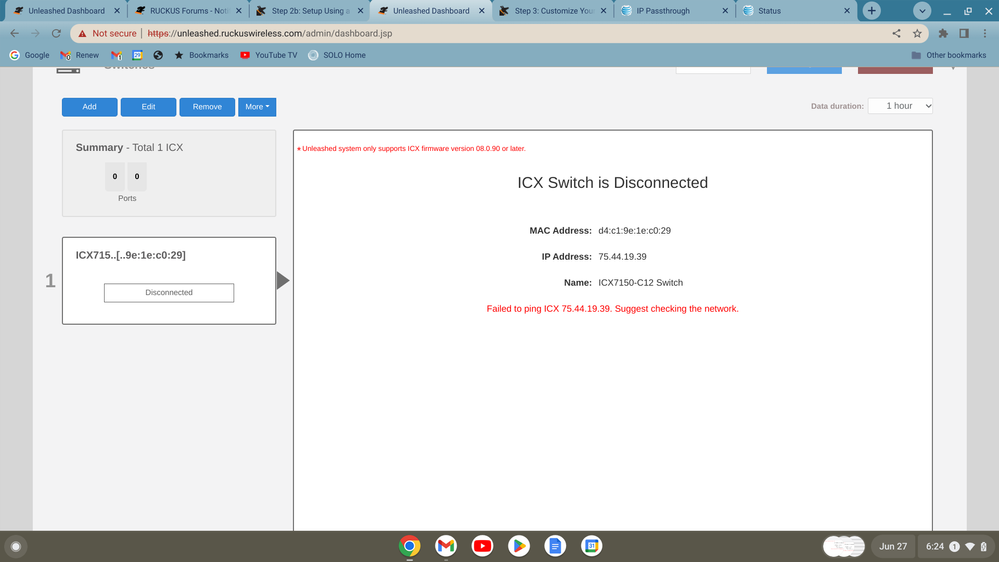Open the calendar bookmark icon in bookmarks bar

click(137, 55)
